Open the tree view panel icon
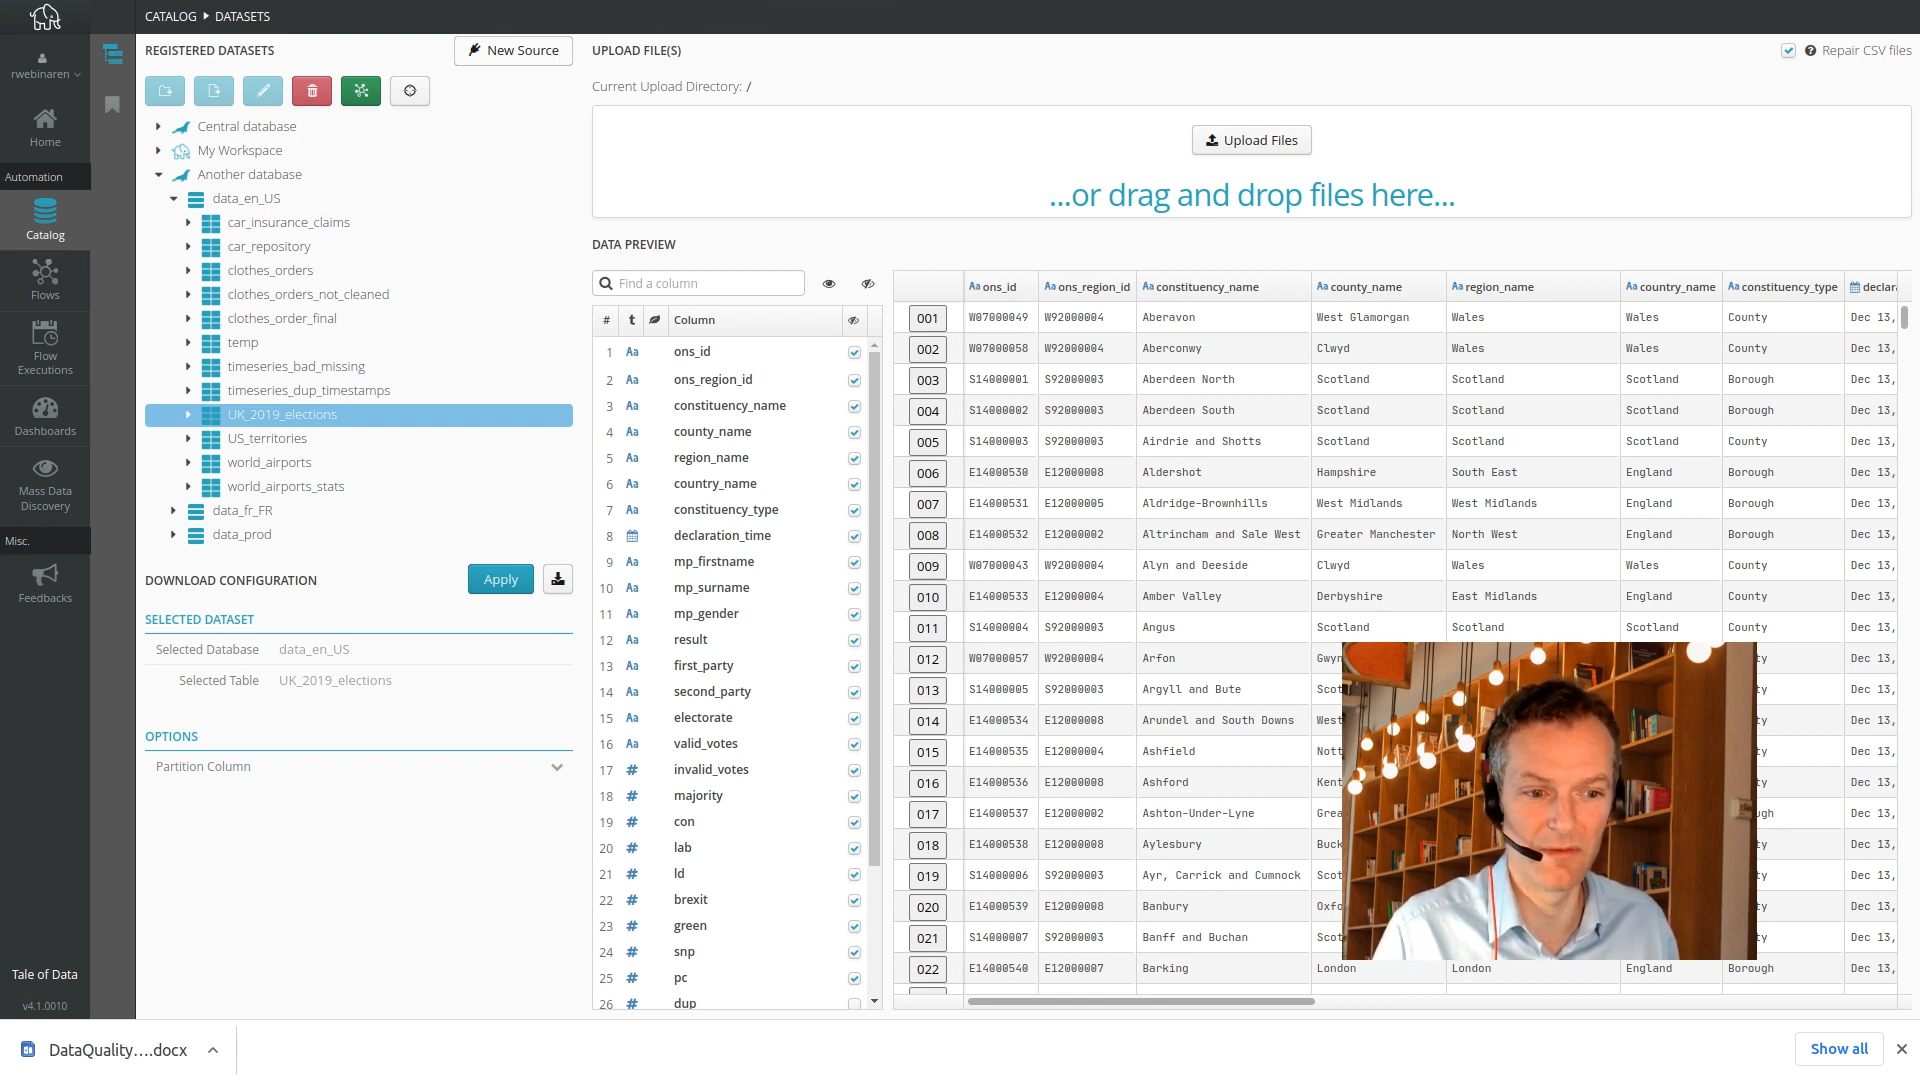Image resolution: width=1920 pixels, height=1080 pixels. point(113,54)
